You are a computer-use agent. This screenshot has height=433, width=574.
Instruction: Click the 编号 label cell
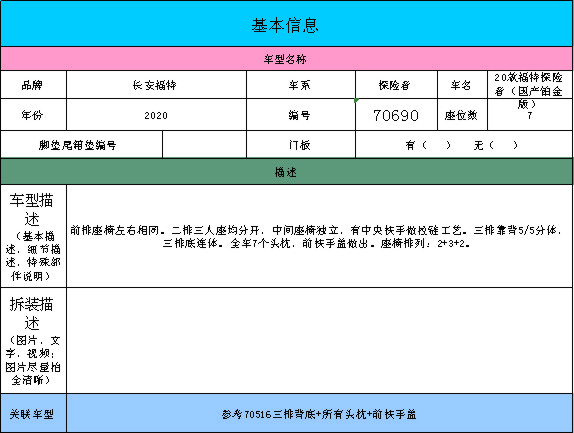pos(301,115)
